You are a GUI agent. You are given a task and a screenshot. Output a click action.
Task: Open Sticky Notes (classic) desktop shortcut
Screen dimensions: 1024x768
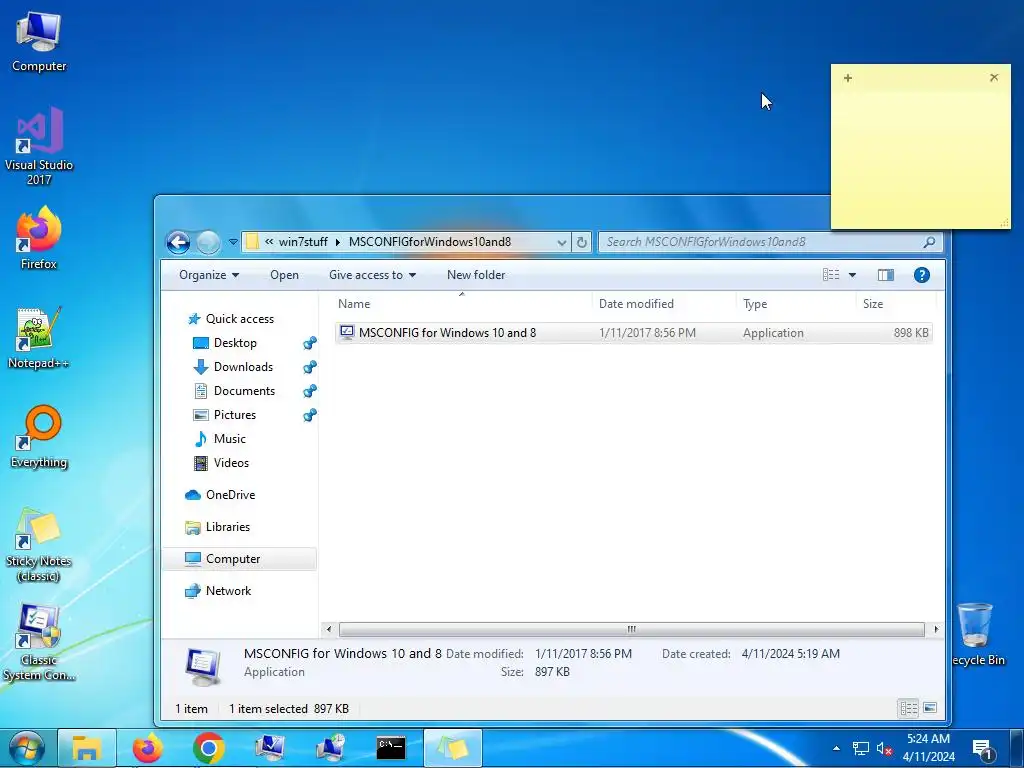39,544
